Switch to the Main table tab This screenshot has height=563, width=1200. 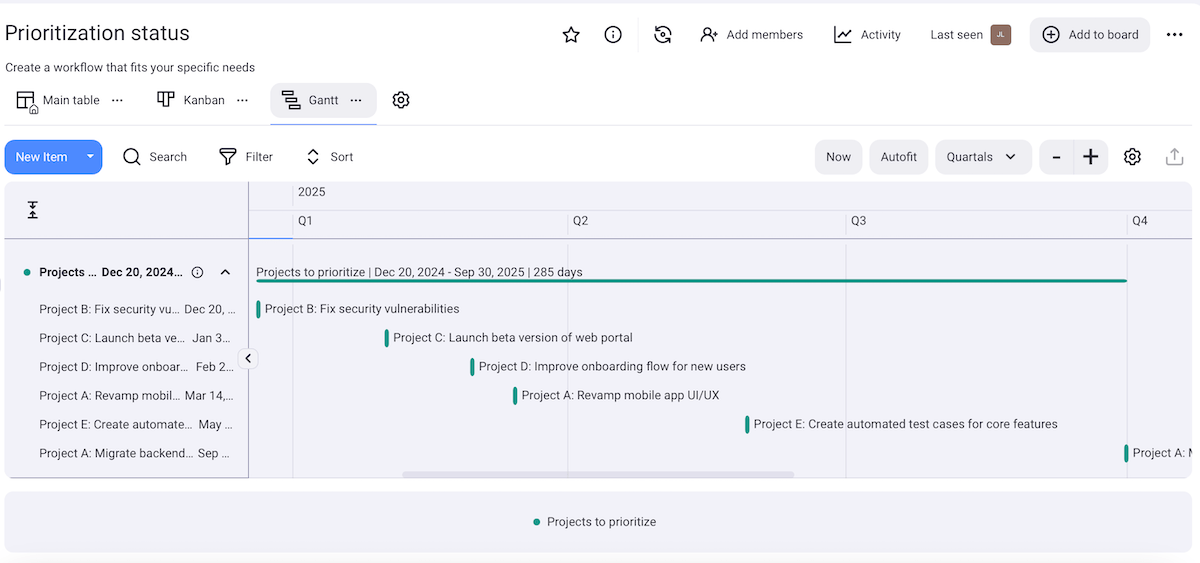point(59,100)
